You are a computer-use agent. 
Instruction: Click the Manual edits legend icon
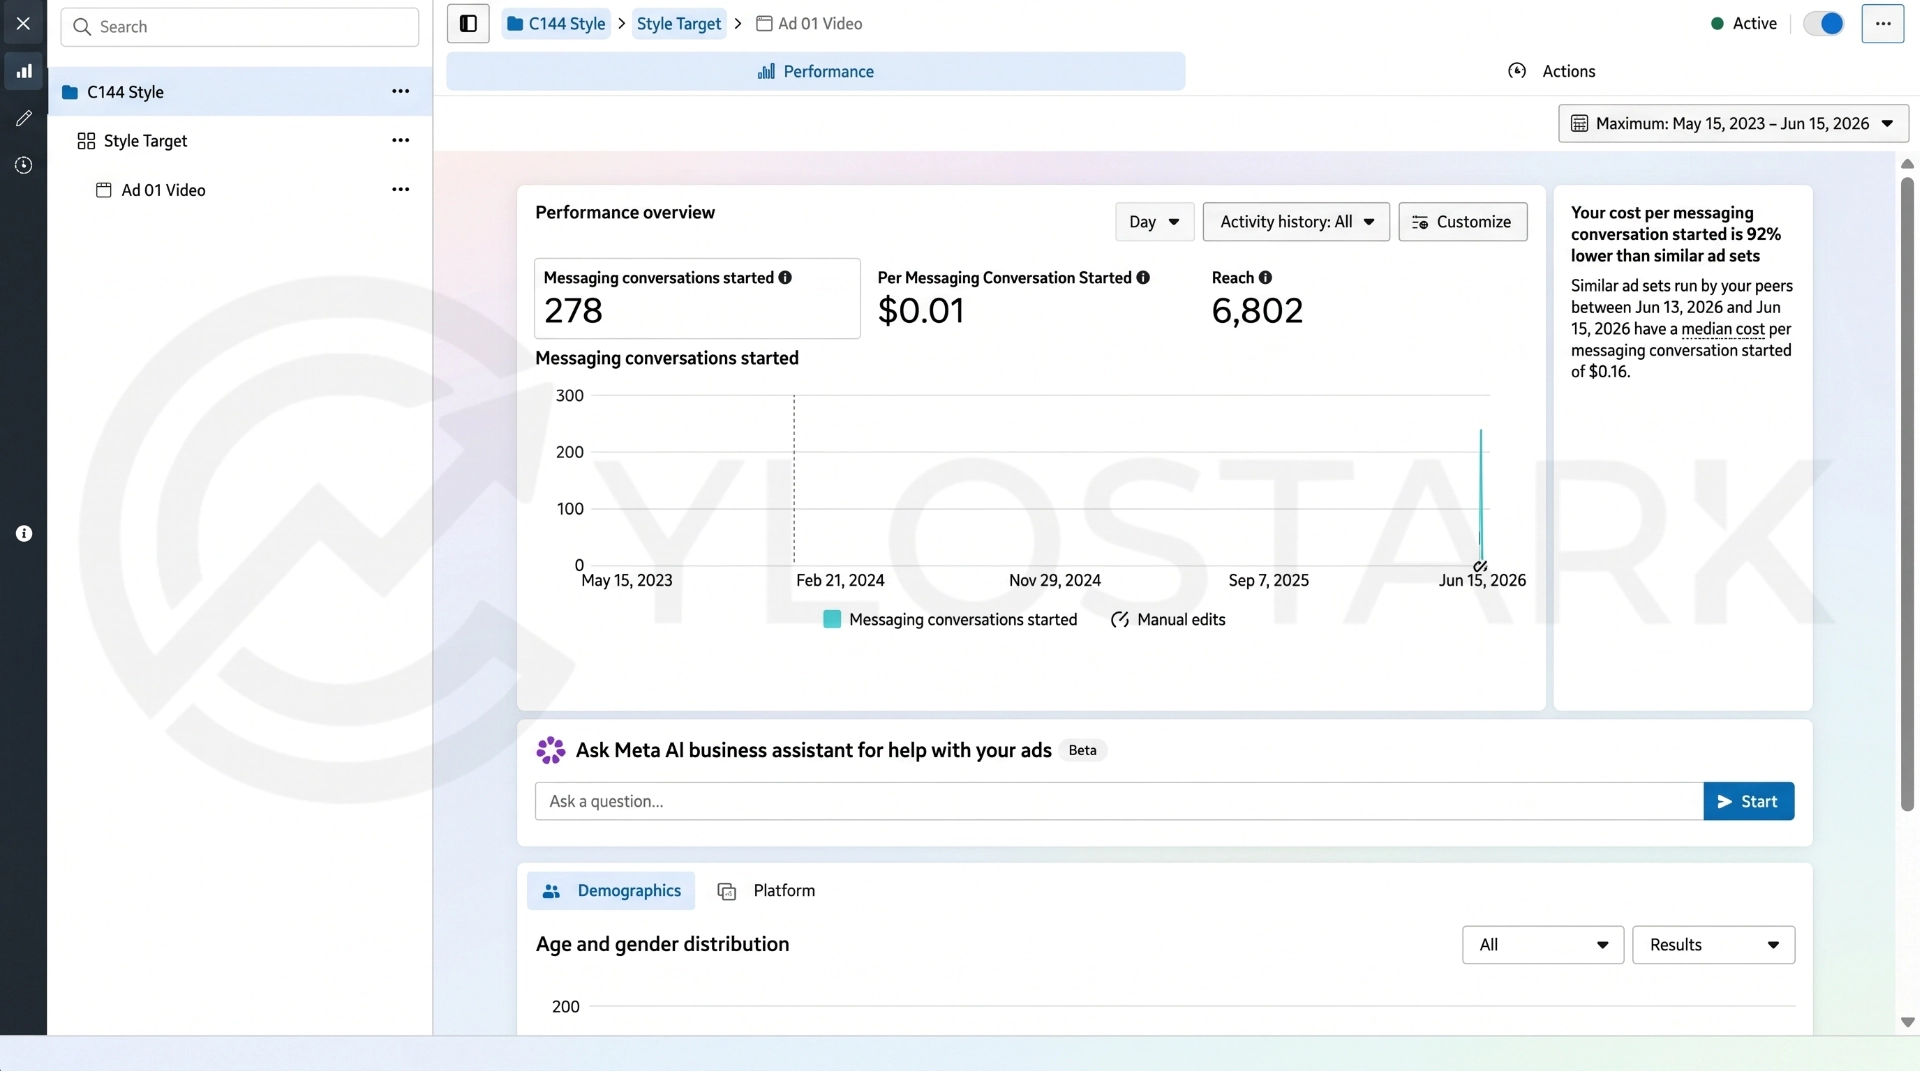[1120, 620]
